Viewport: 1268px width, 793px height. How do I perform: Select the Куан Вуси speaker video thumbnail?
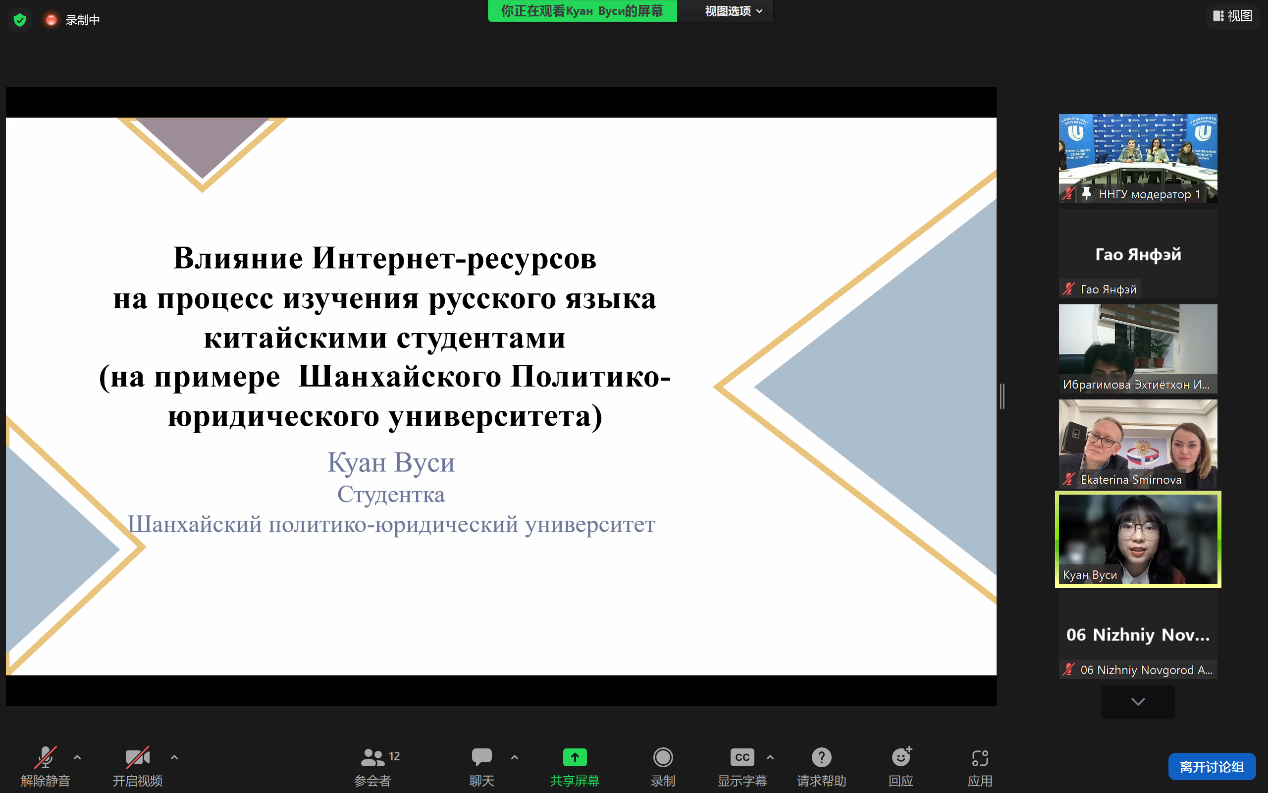tap(1138, 539)
